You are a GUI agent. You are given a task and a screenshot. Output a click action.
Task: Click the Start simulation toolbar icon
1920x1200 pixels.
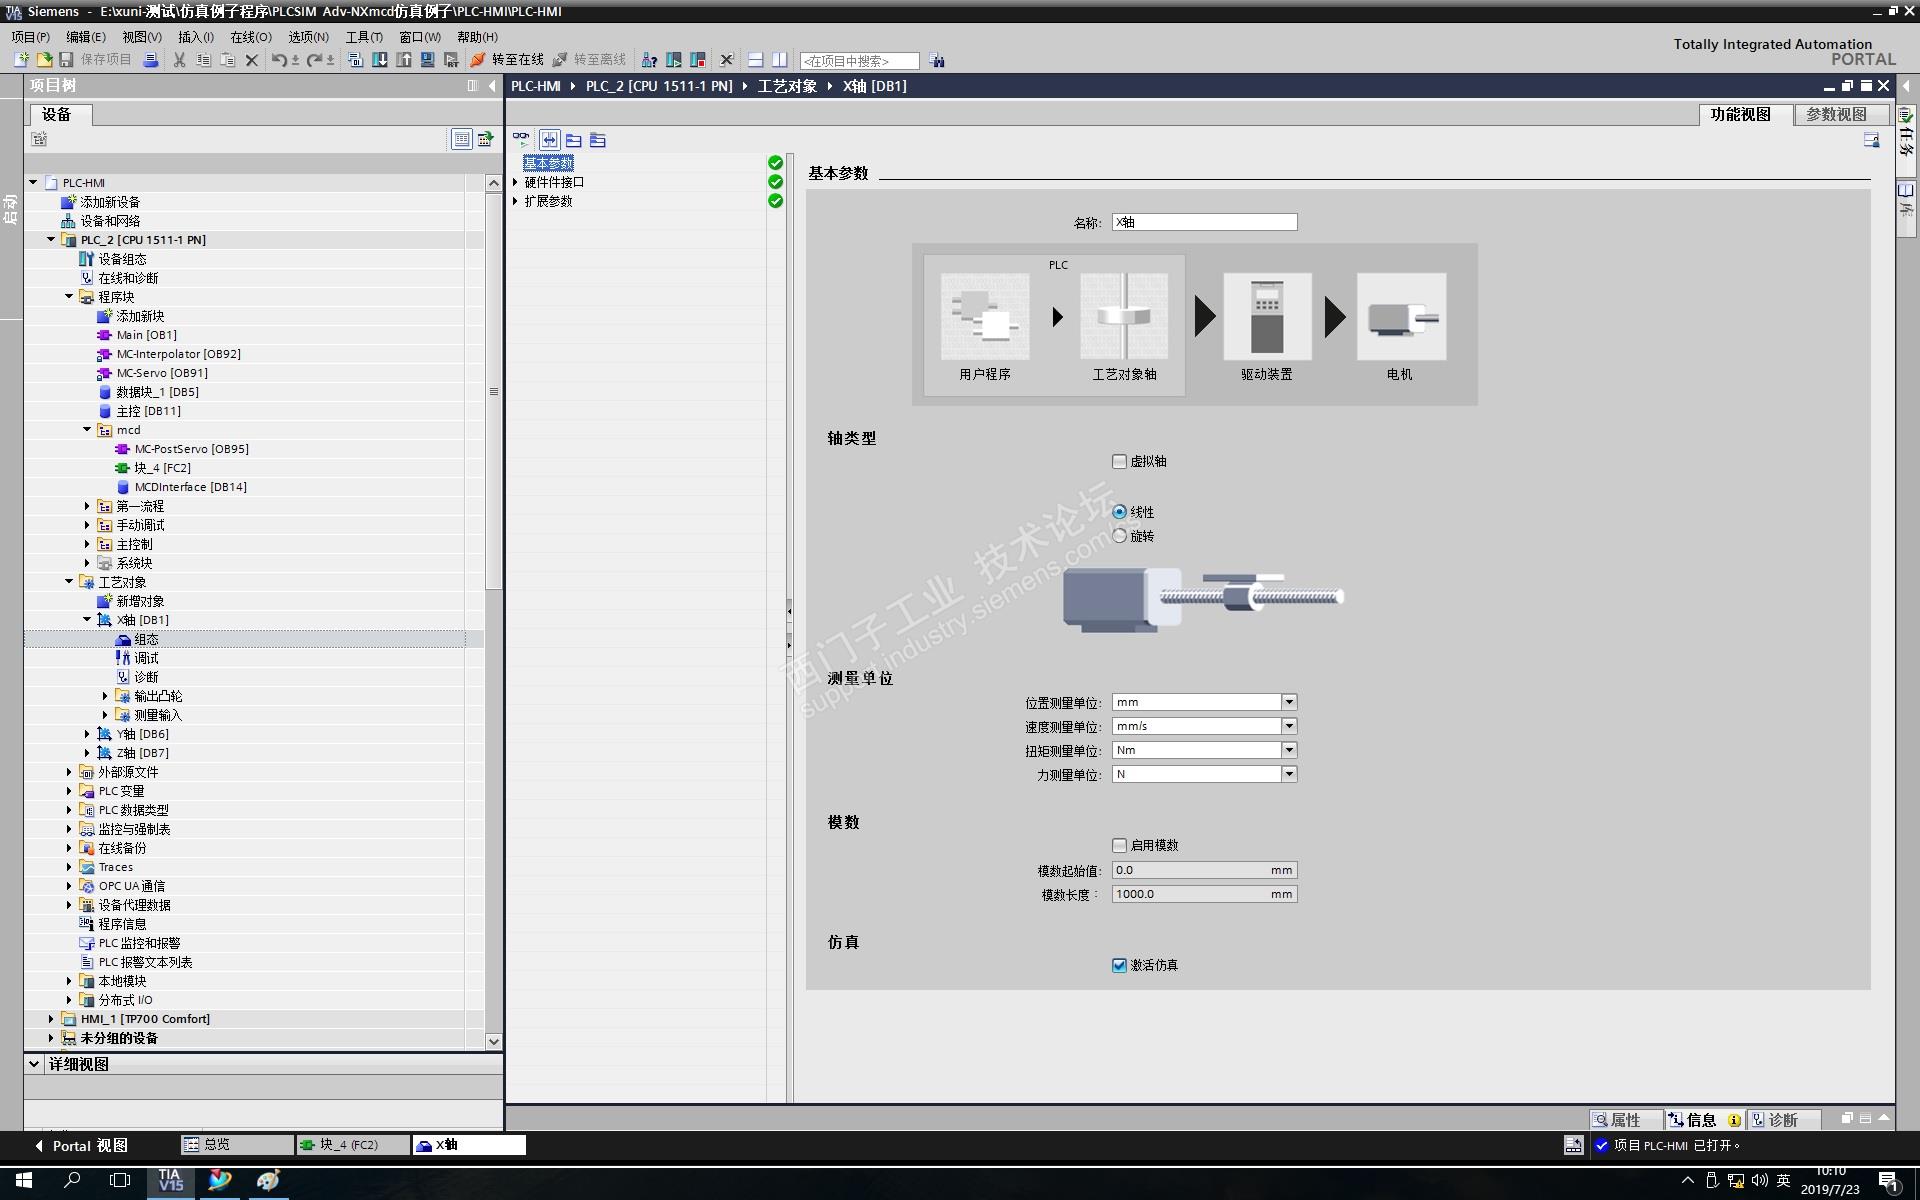click(428, 60)
